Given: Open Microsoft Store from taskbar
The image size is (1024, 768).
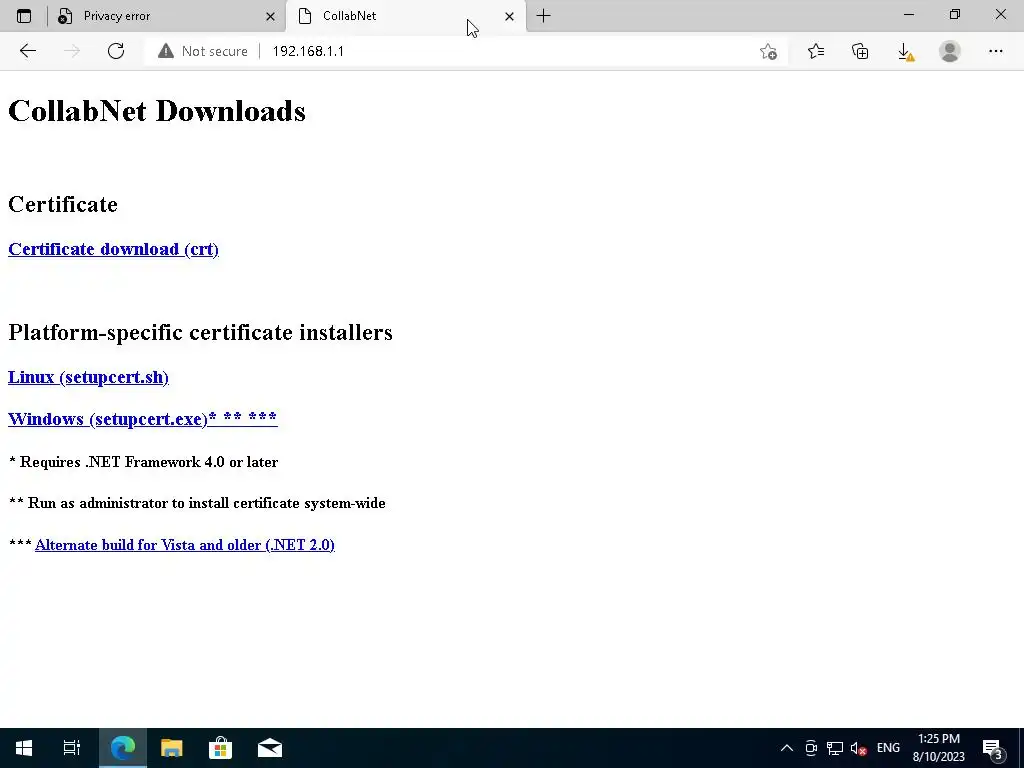Looking at the screenshot, I should pos(221,748).
